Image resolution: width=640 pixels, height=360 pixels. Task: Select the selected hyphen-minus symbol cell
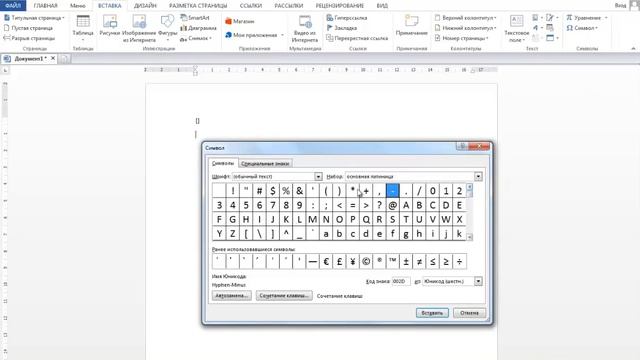pos(392,191)
